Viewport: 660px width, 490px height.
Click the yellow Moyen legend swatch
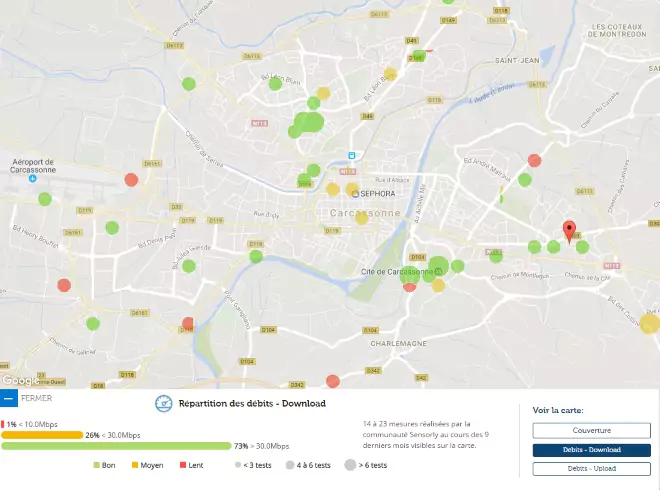point(133,465)
